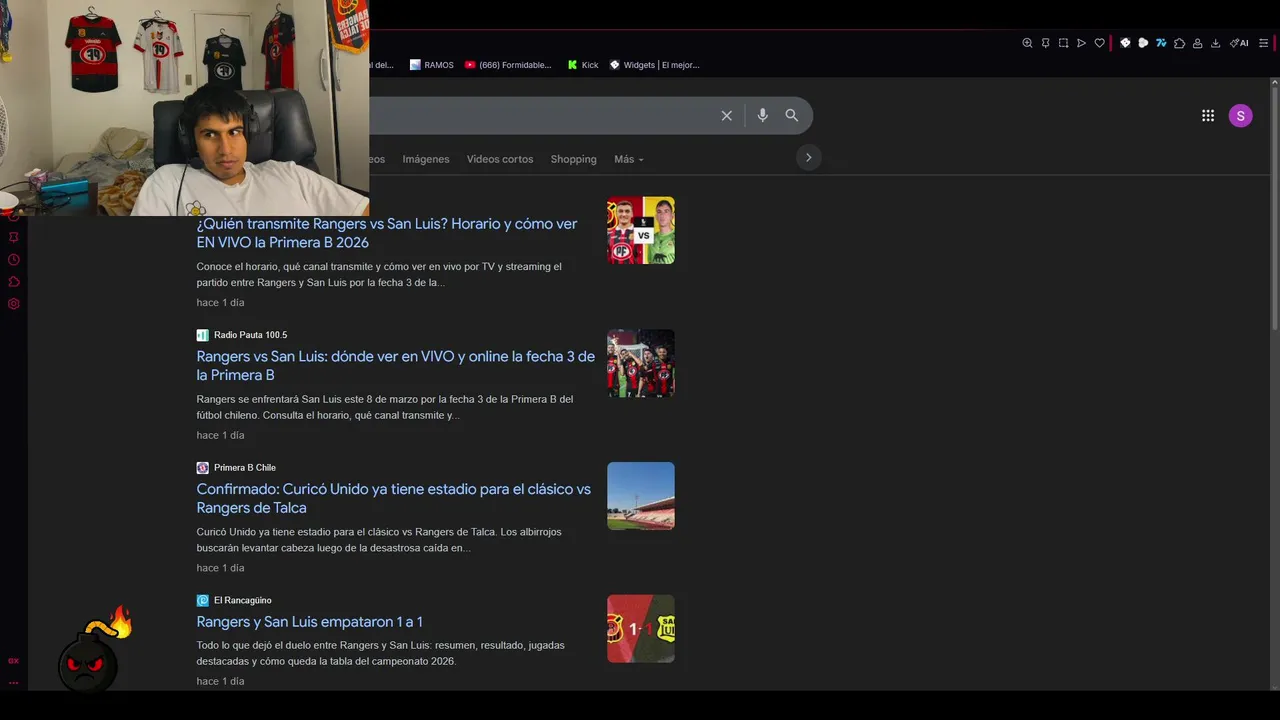The height and width of the screenshot is (720, 1280).
Task: Click the Primera B Chile source name
Action: coord(245,468)
